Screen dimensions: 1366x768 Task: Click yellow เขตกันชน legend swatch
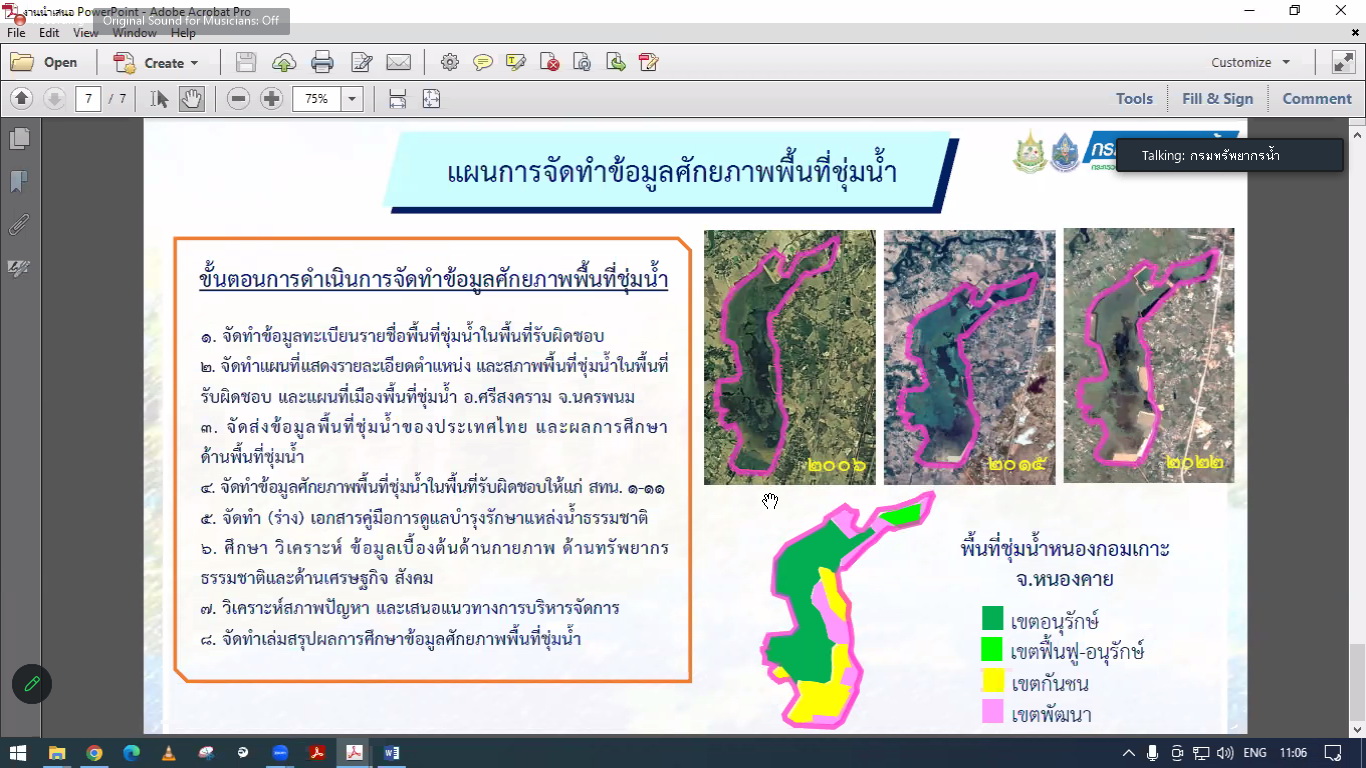(992, 682)
